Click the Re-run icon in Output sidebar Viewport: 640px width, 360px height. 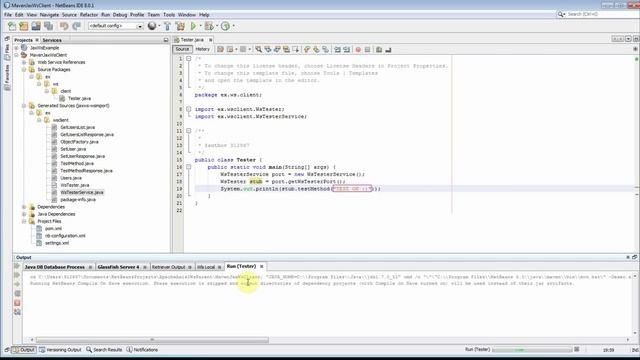[x=17, y=266]
